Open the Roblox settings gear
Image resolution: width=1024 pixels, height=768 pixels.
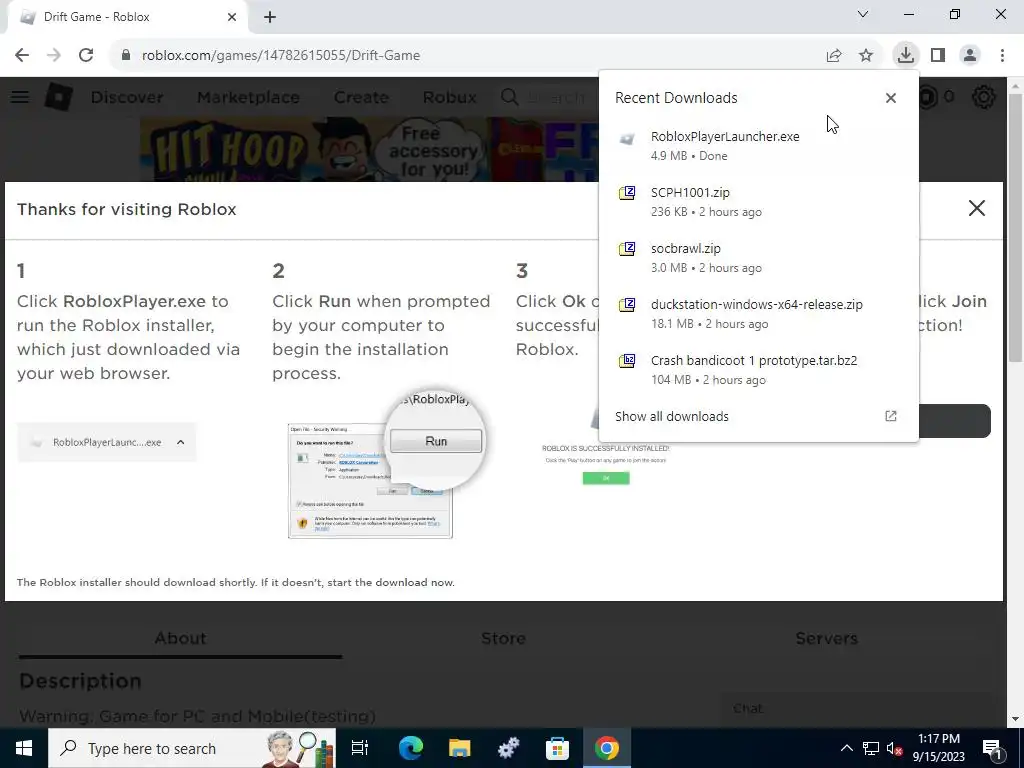(x=984, y=97)
